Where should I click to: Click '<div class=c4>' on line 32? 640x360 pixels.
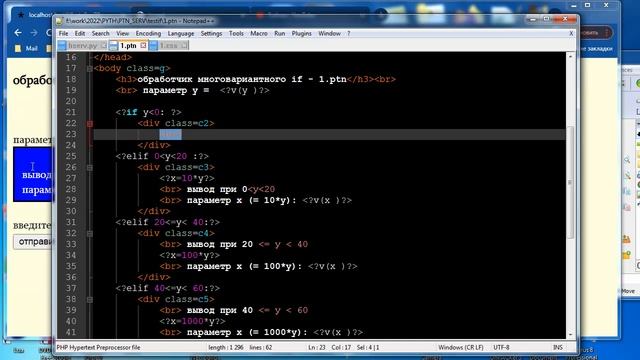pyautogui.click(x=176, y=233)
